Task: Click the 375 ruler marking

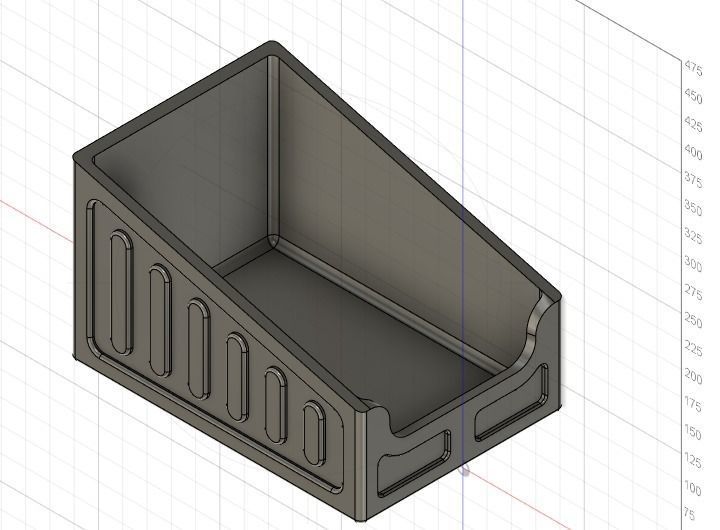Action: 693,181
